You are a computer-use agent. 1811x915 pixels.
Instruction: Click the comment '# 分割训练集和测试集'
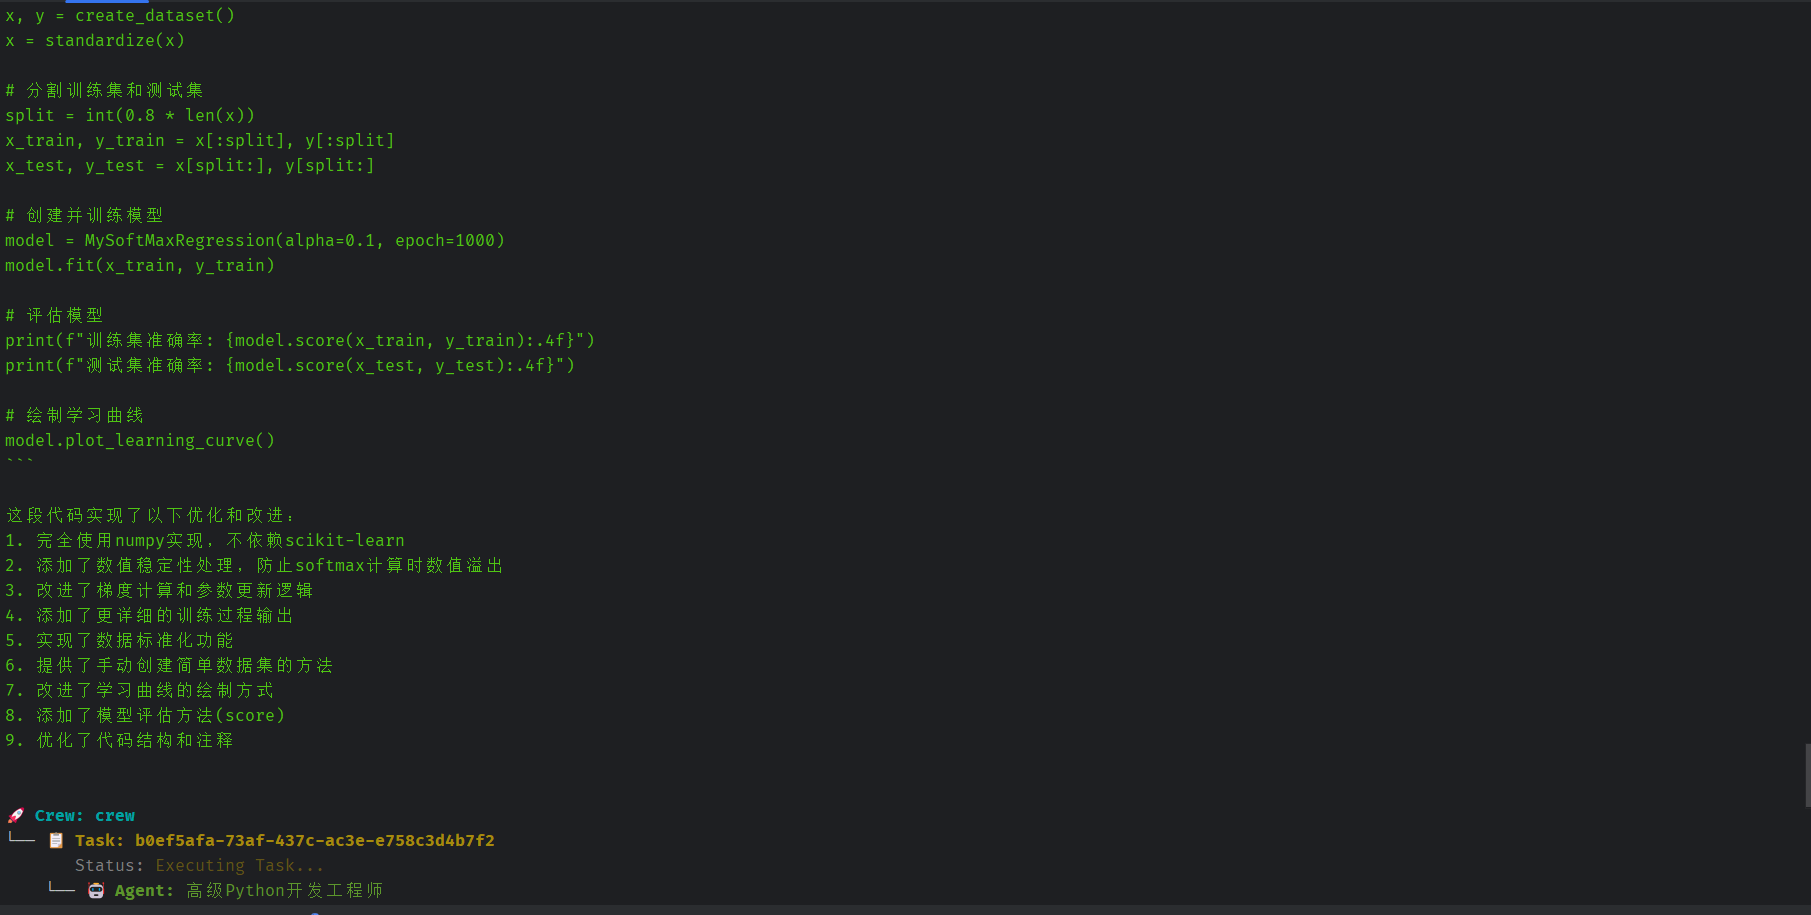pos(104,91)
